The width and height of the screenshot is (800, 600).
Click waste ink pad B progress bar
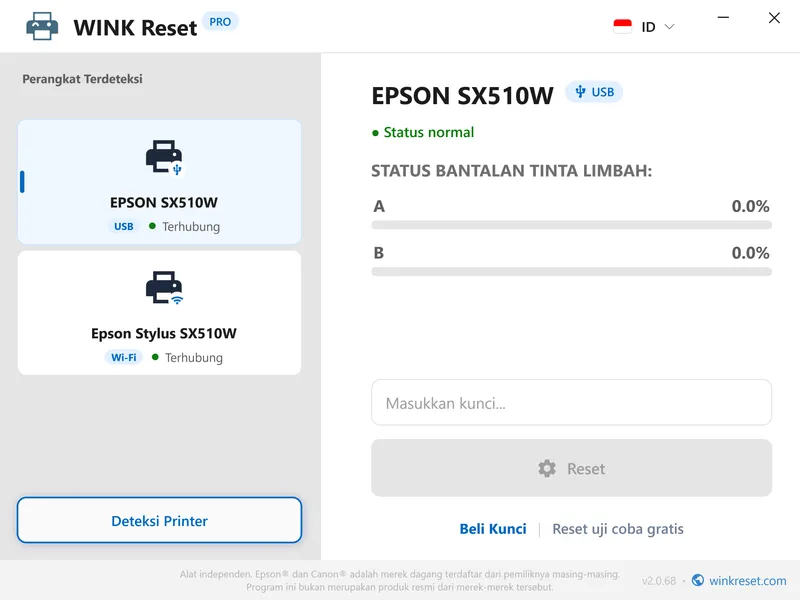point(571,272)
